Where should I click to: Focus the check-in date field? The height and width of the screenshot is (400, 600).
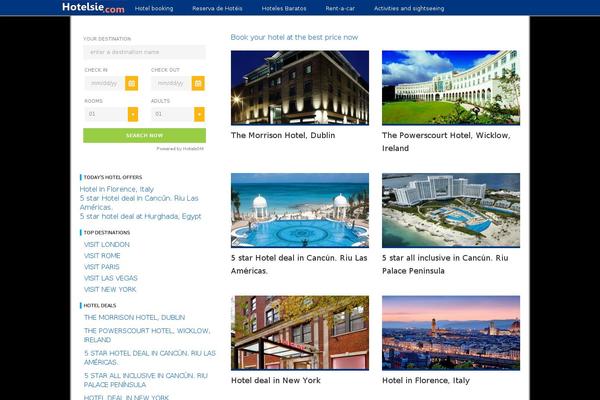coord(104,83)
